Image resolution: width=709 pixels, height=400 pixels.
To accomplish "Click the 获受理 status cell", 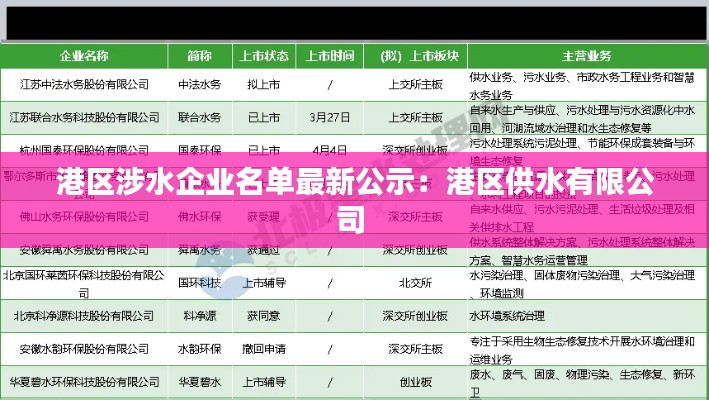I will tap(264, 216).
